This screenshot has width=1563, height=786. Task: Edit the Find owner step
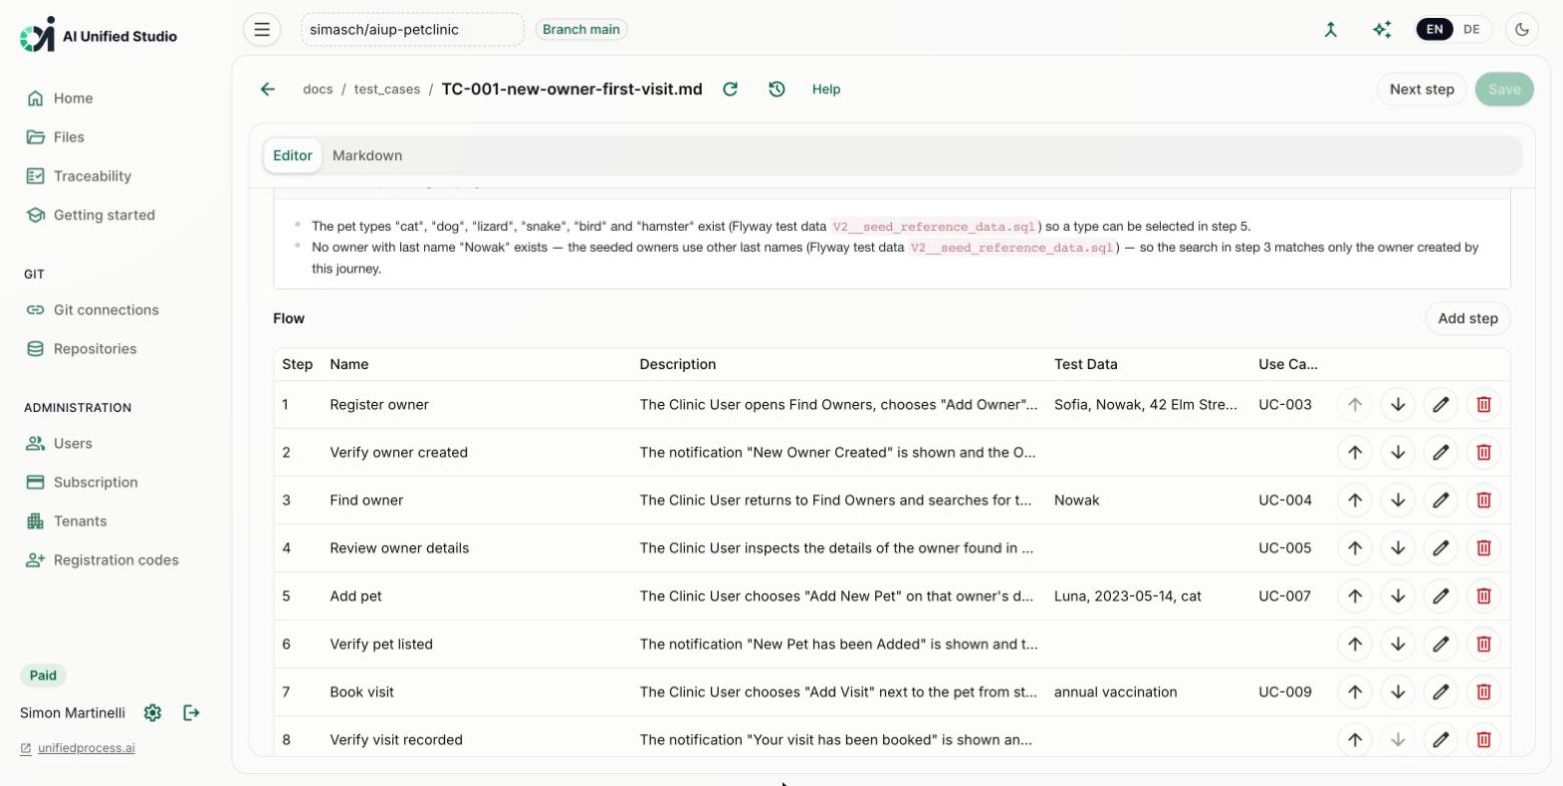pyautogui.click(x=1441, y=501)
